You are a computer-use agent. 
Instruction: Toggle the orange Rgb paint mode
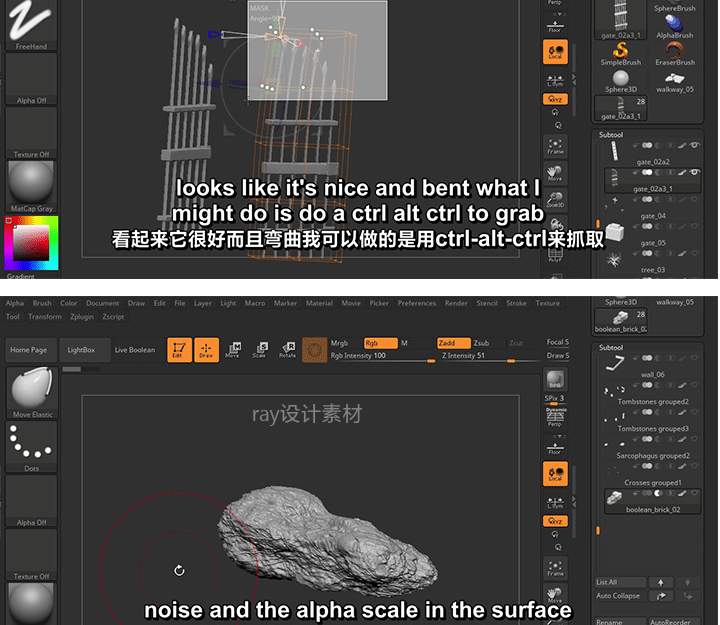pos(381,343)
